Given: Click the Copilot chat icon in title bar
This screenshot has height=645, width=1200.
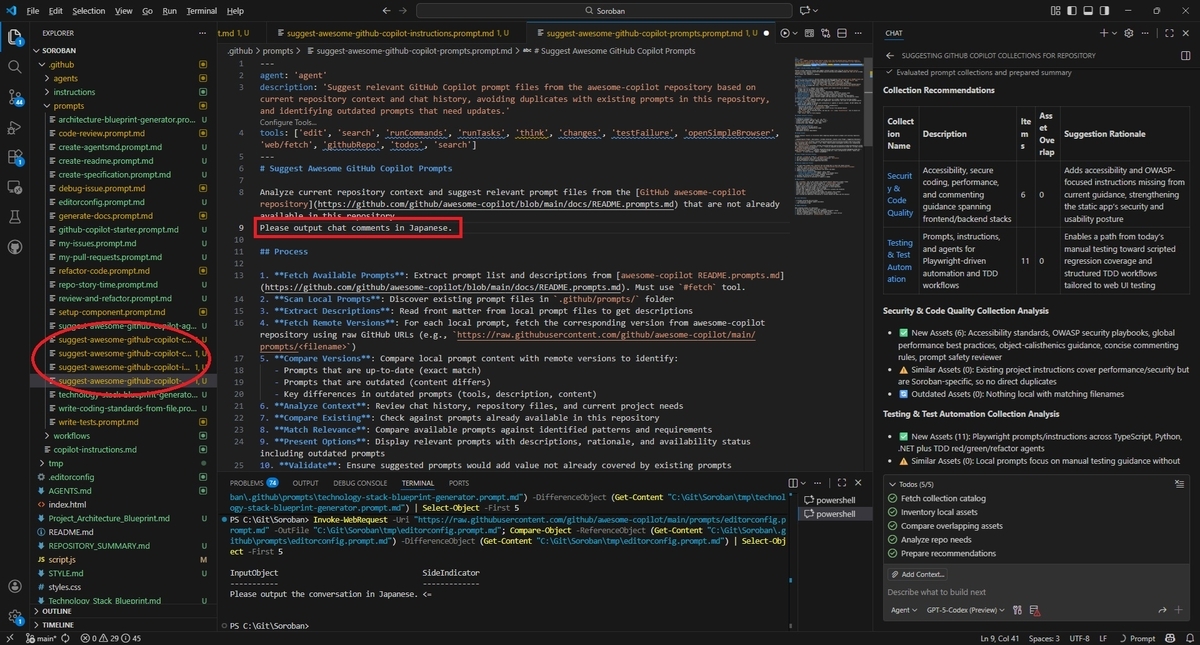Looking at the screenshot, I should (803, 10).
